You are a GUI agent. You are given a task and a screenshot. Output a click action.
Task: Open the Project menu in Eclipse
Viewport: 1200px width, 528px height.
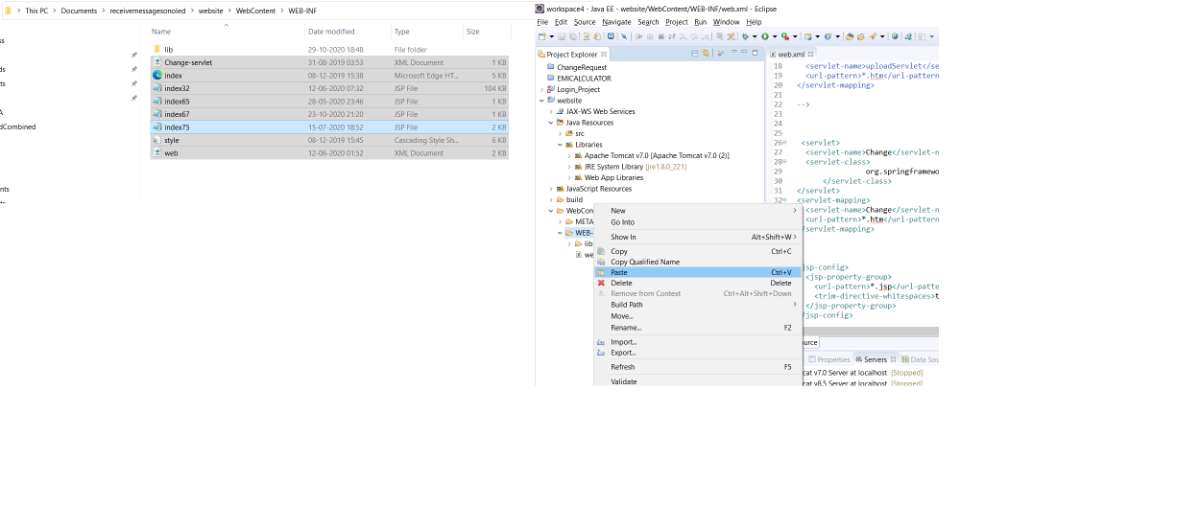pyautogui.click(x=677, y=21)
